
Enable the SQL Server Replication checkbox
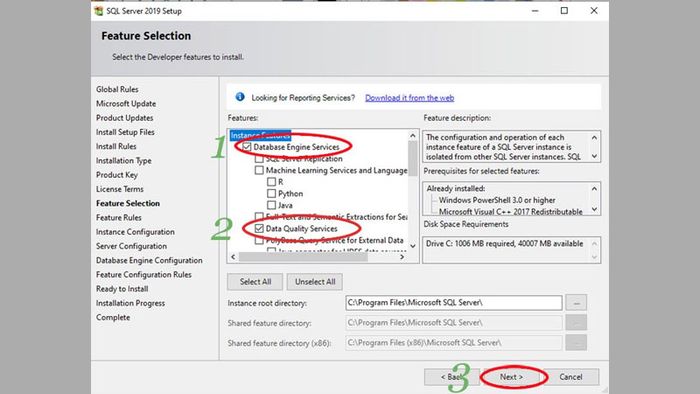pyautogui.click(x=259, y=158)
